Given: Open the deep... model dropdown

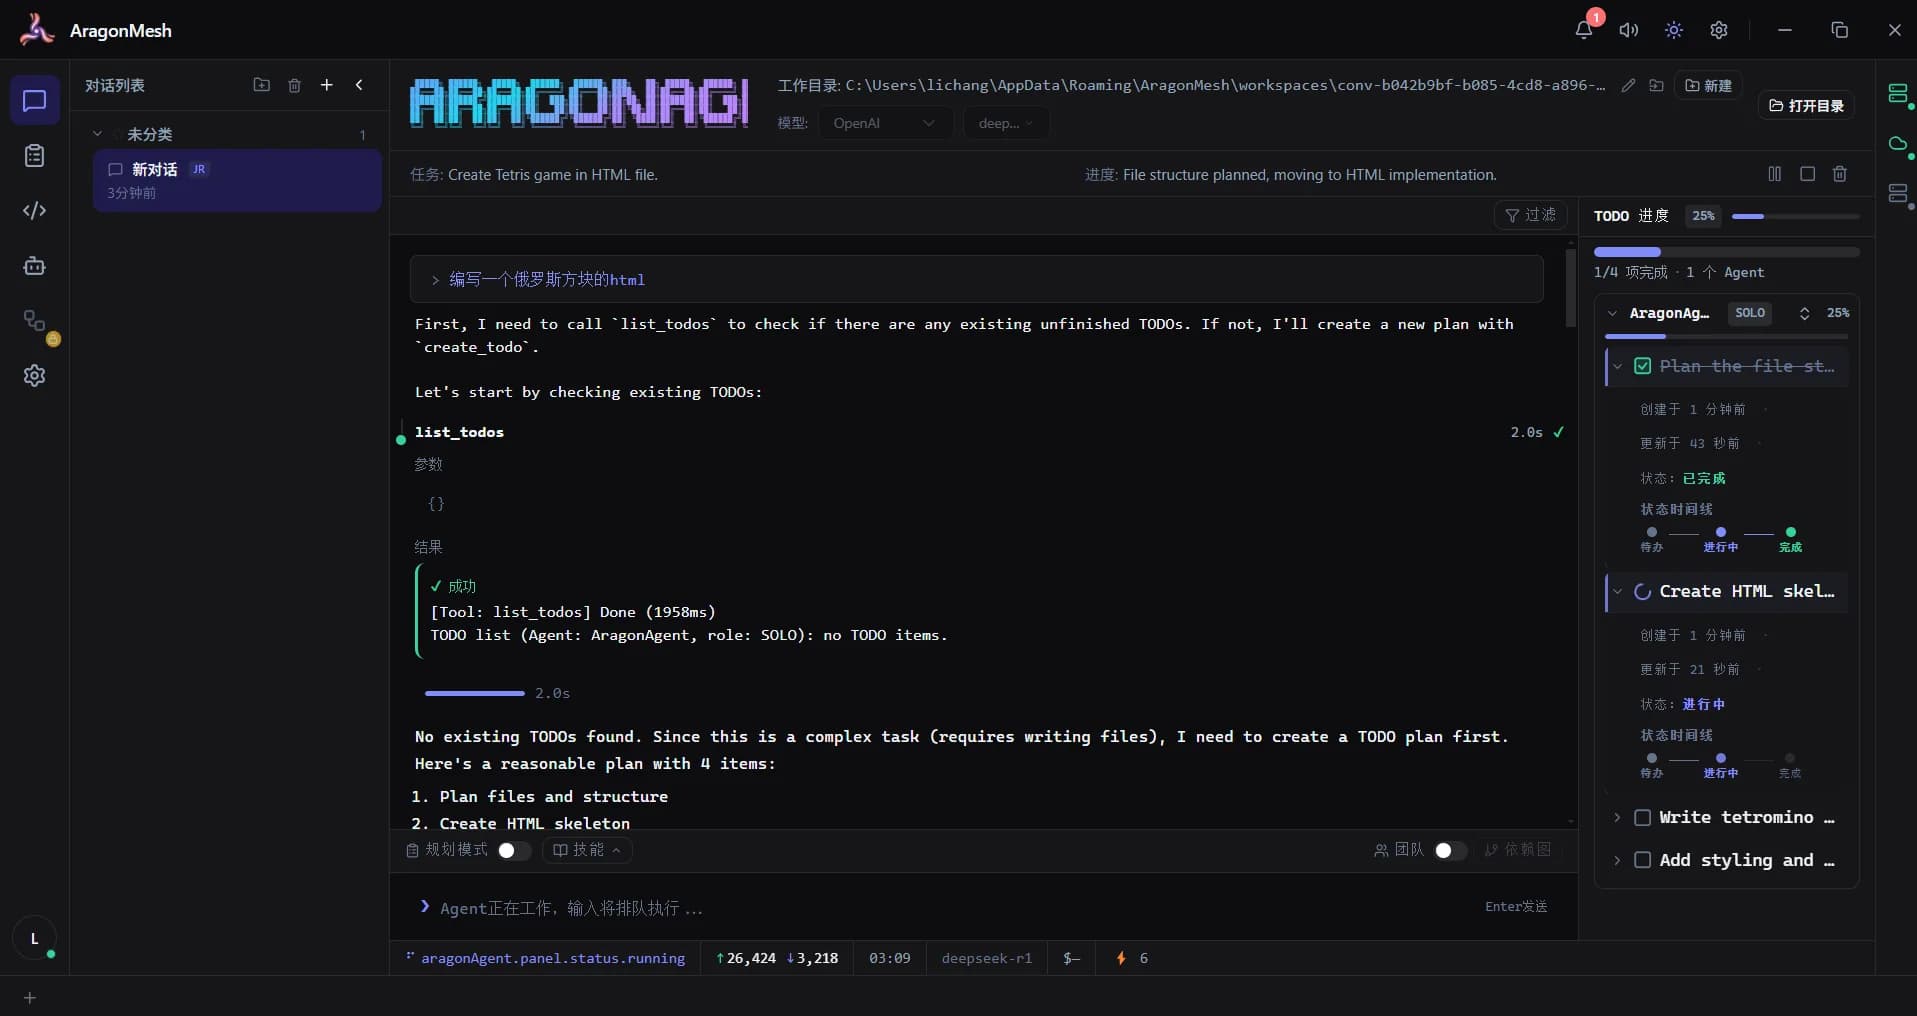Looking at the screenshot, I should coord(1006,123).
